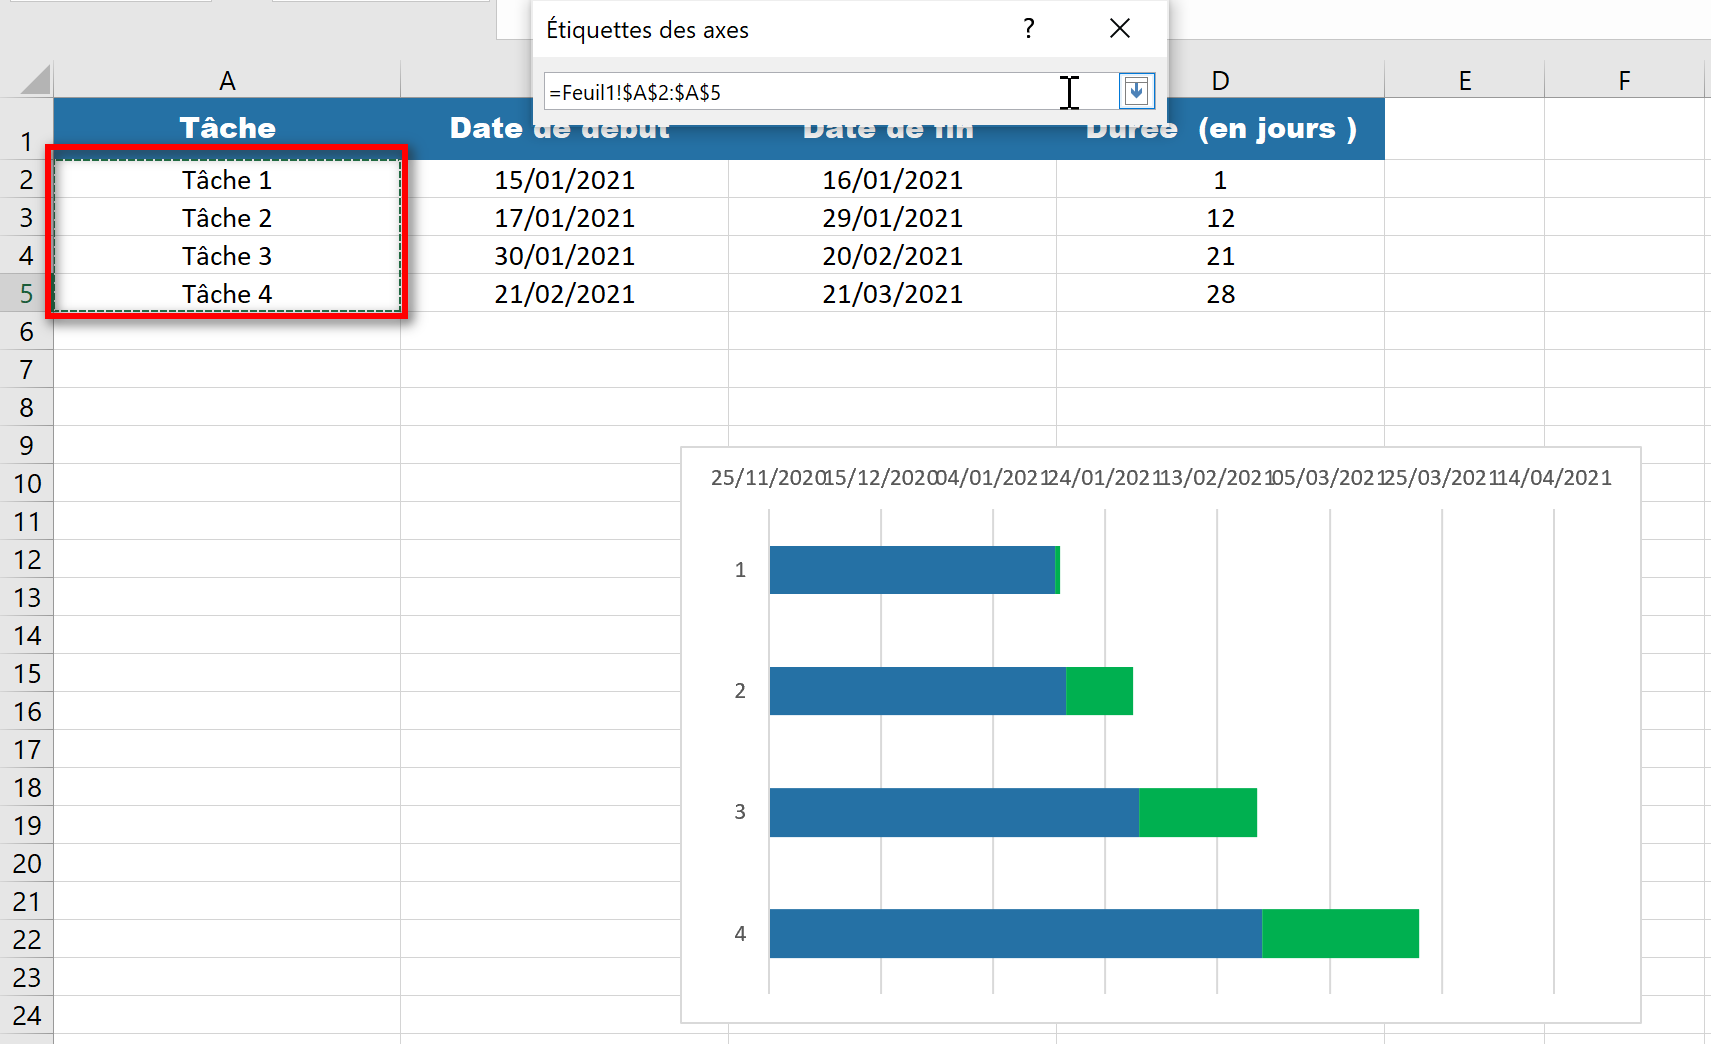The image size is (1711, 1044).
Task: Click chart category label 4
Action: [x=740, y=933]
